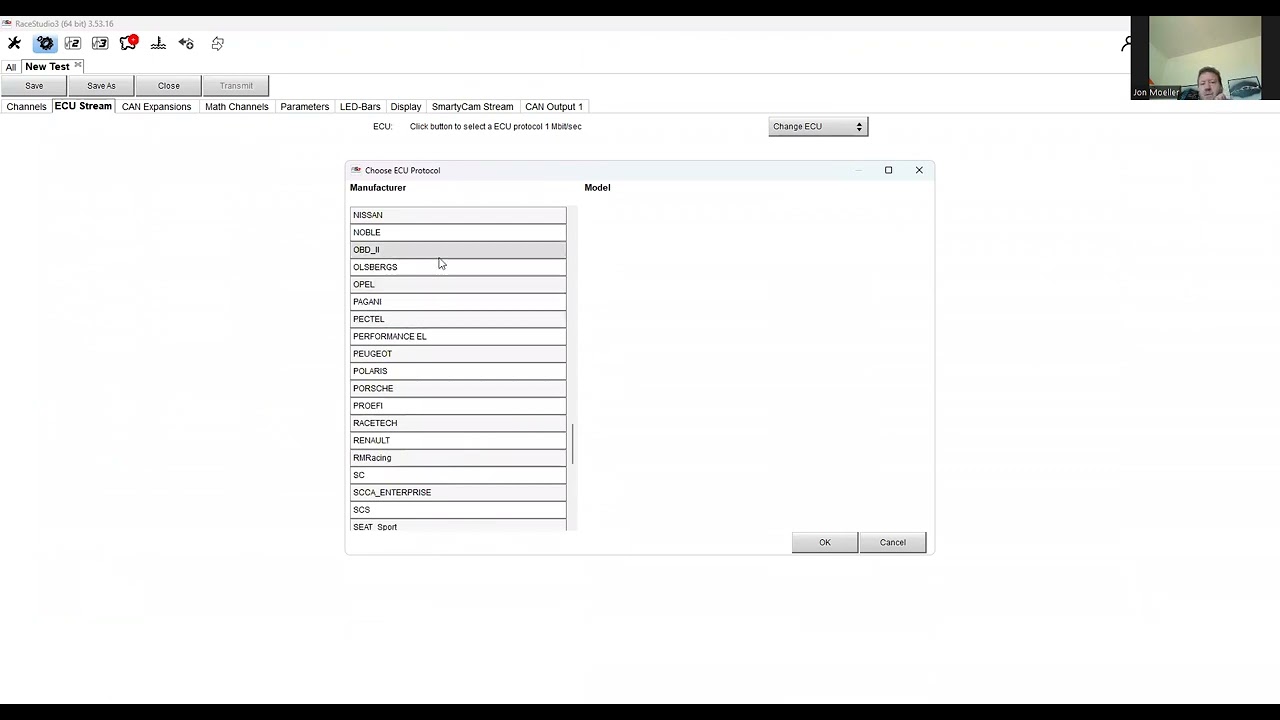Open the Parameters tab
The height and width of the screenshot is (720, 1280).
coord(304,106)
